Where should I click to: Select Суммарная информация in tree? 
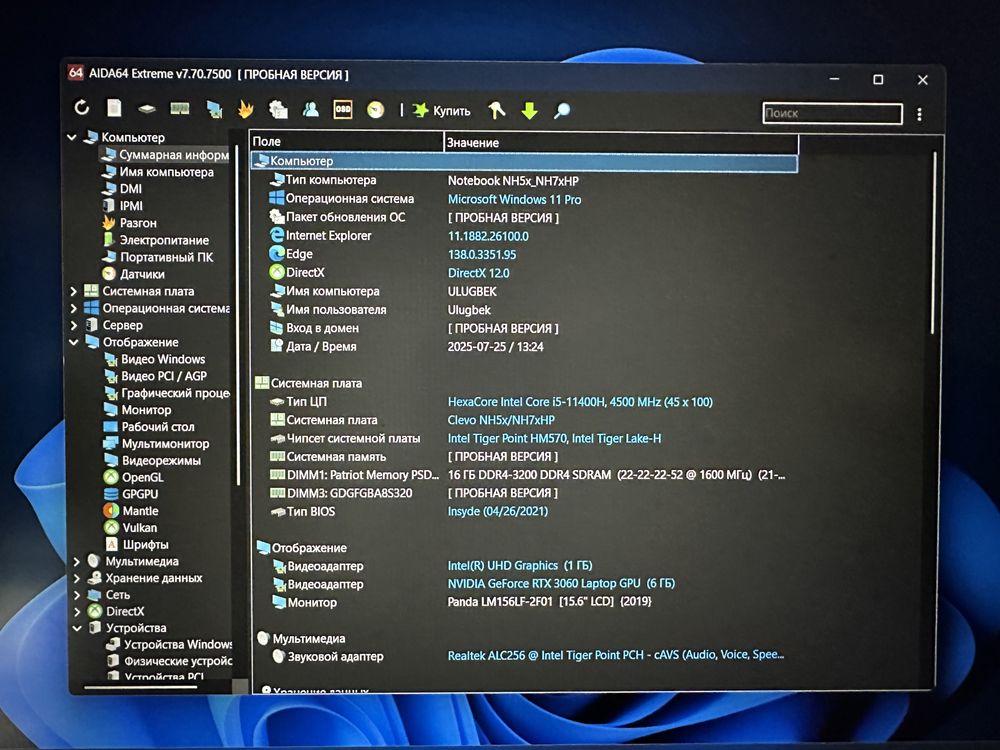pos(165,154)
